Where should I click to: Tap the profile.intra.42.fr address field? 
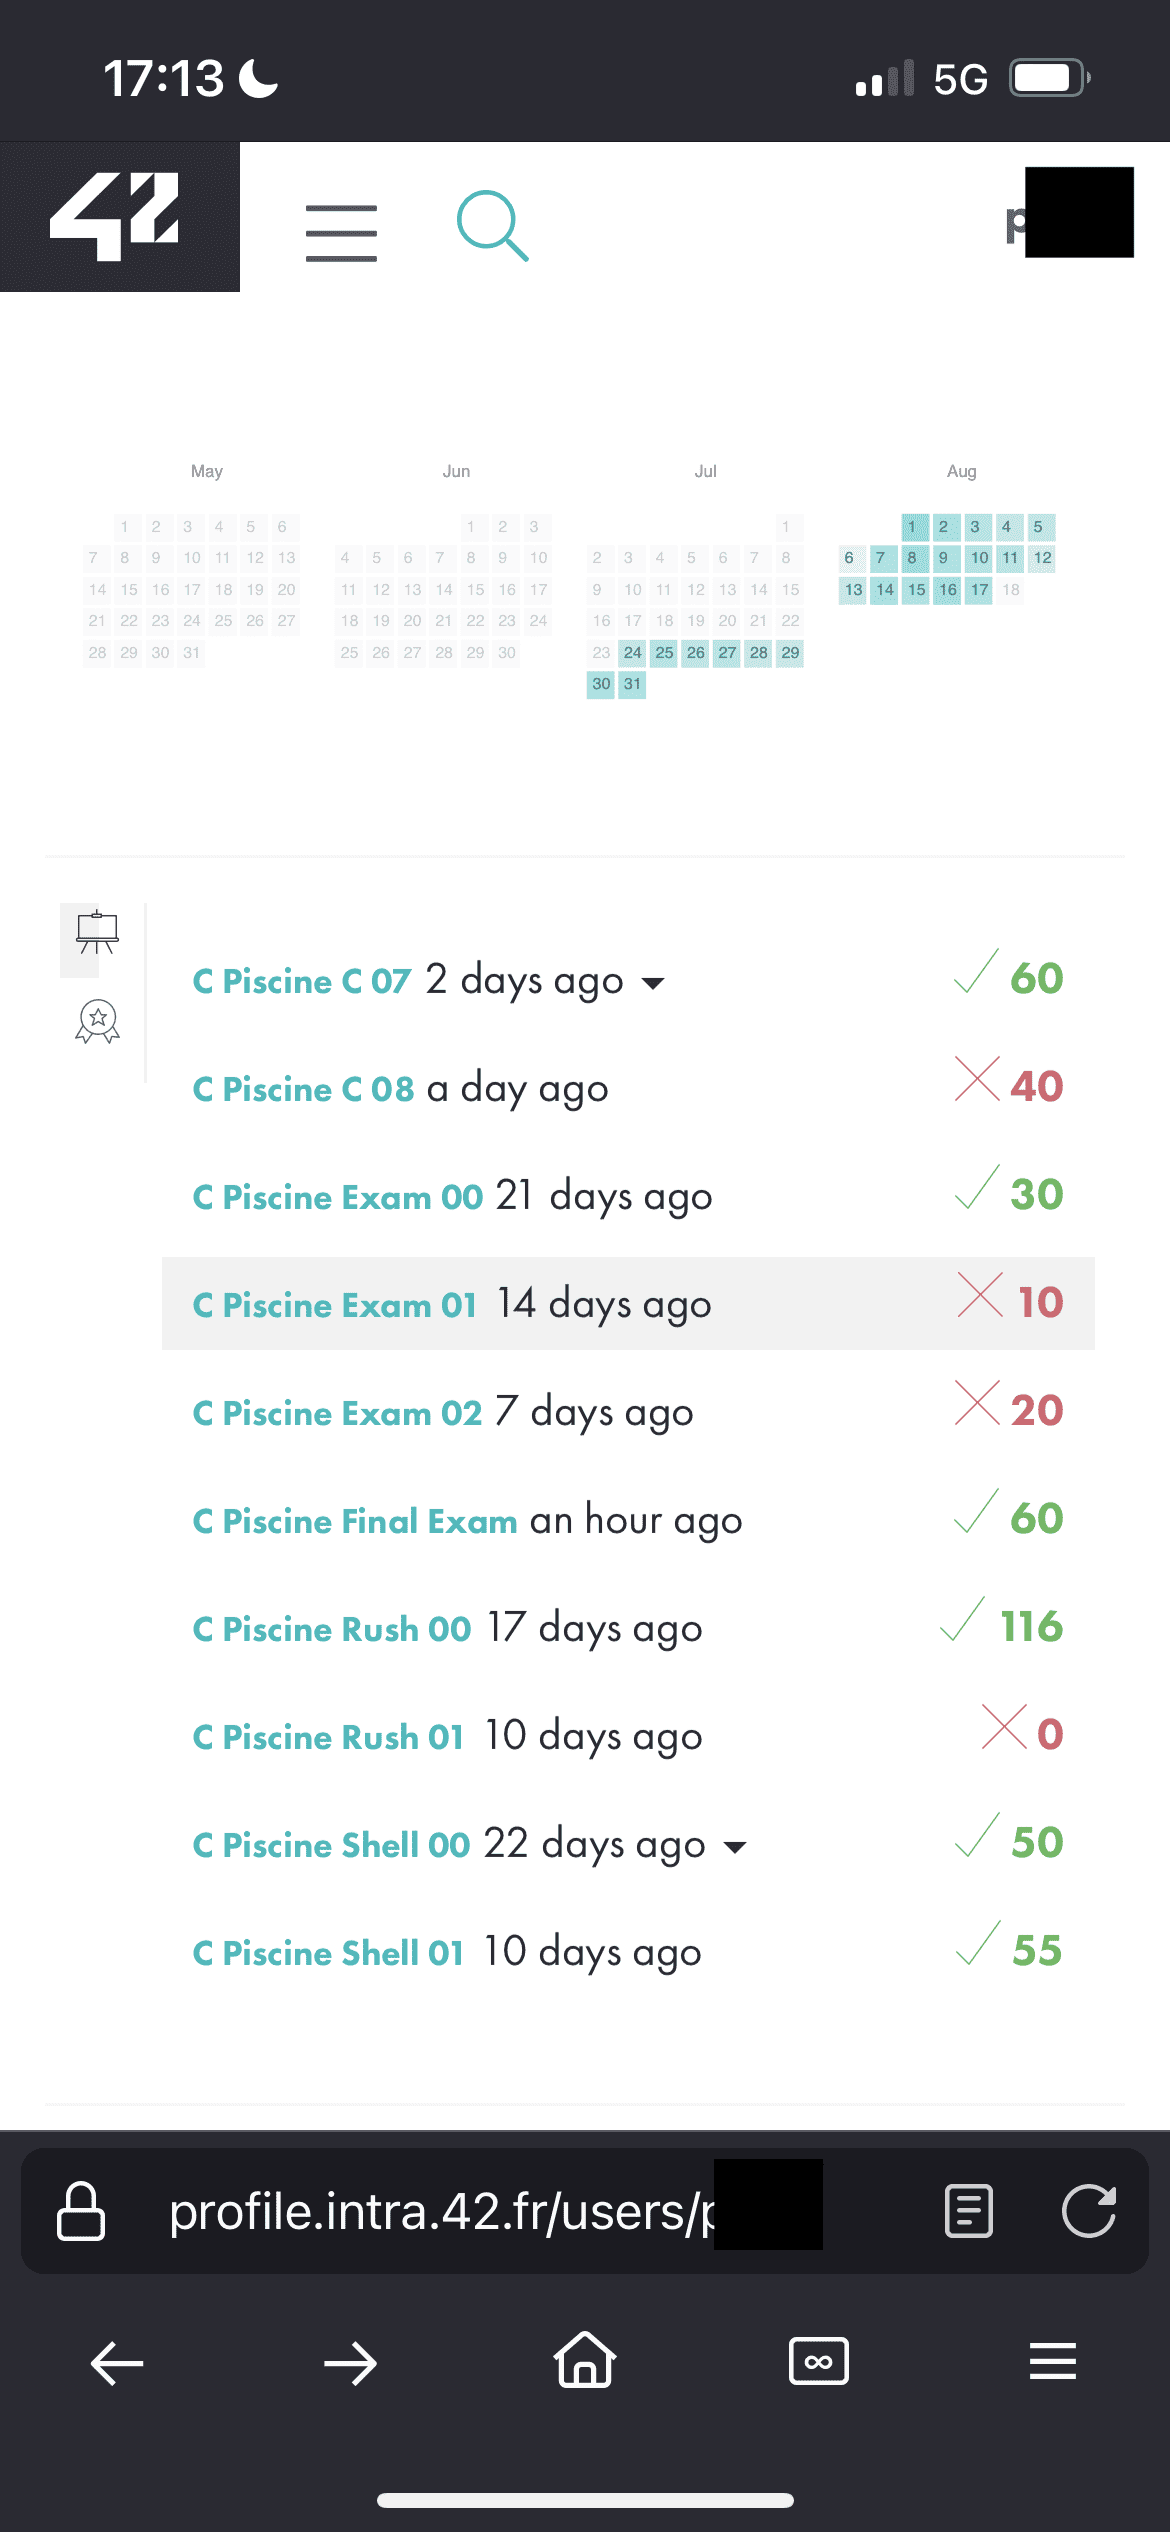pos(440,2211)
